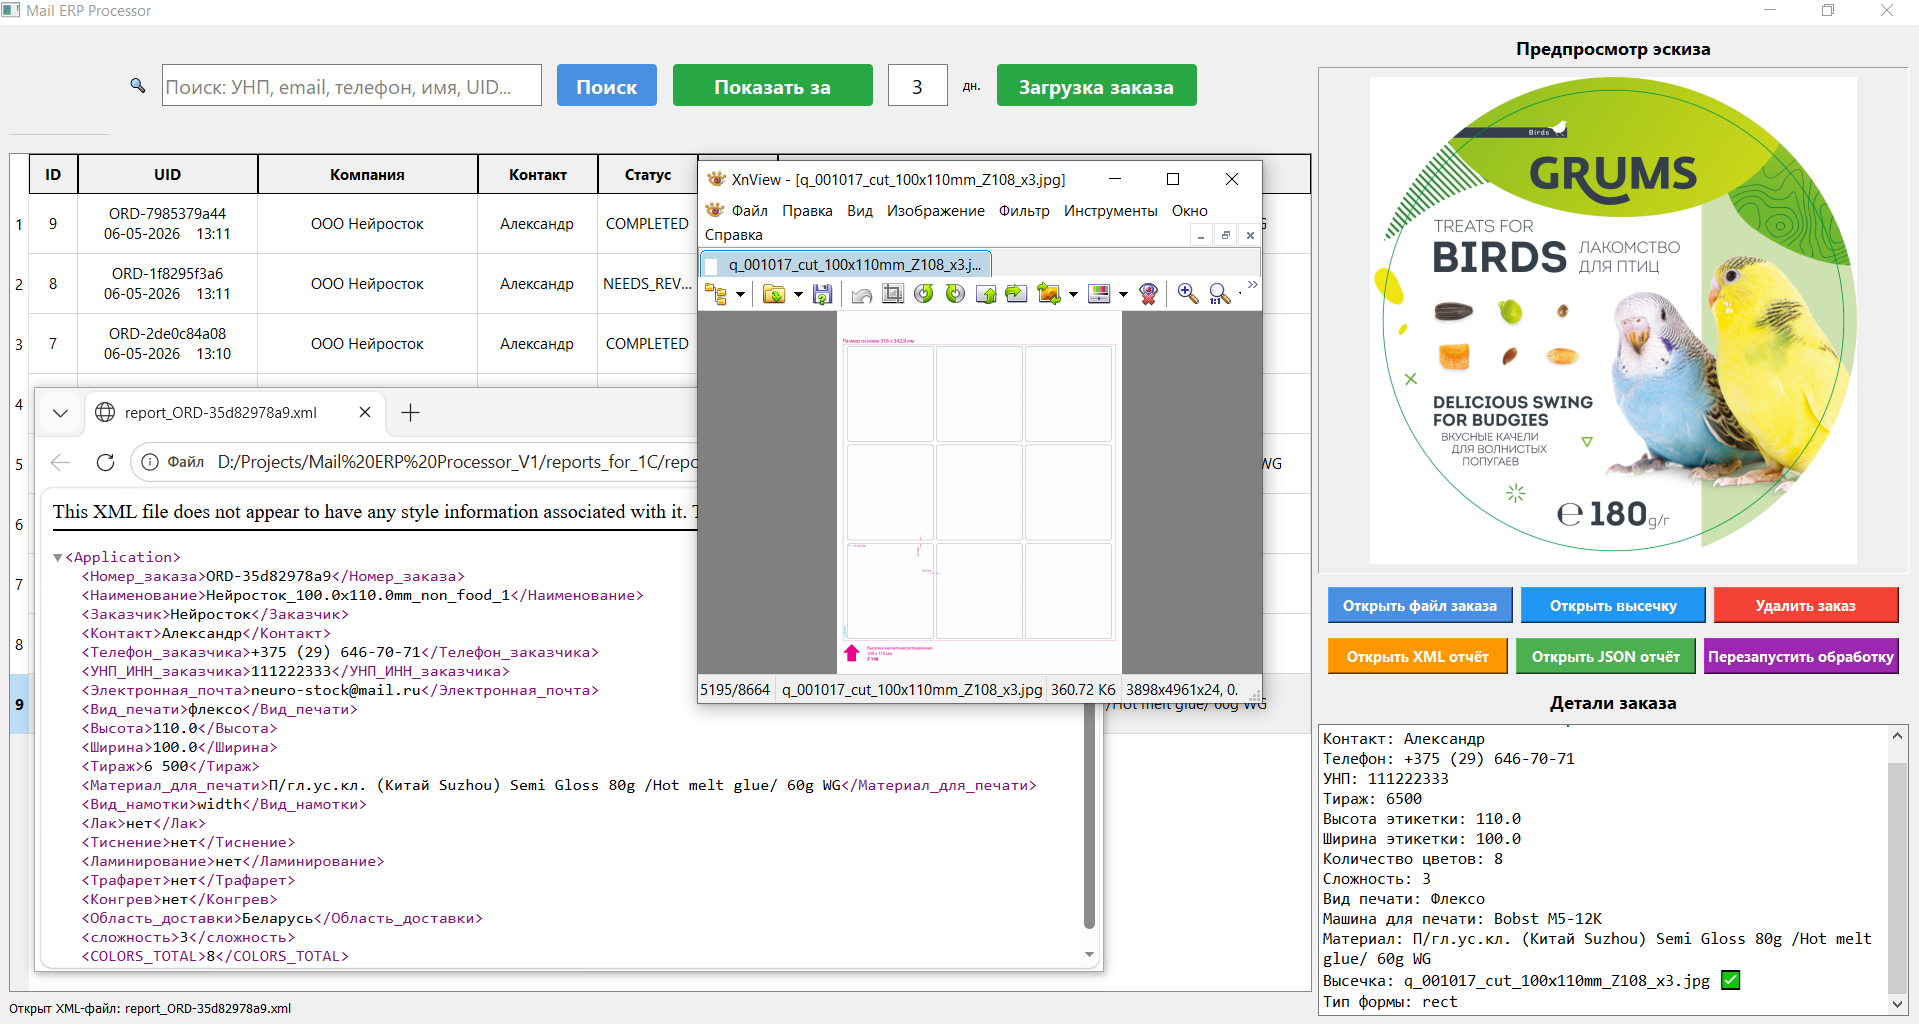The image size is (1919, 1024).
Task: Expand XnView color adjust dropdown arrow
Action: pos(1123,294)
